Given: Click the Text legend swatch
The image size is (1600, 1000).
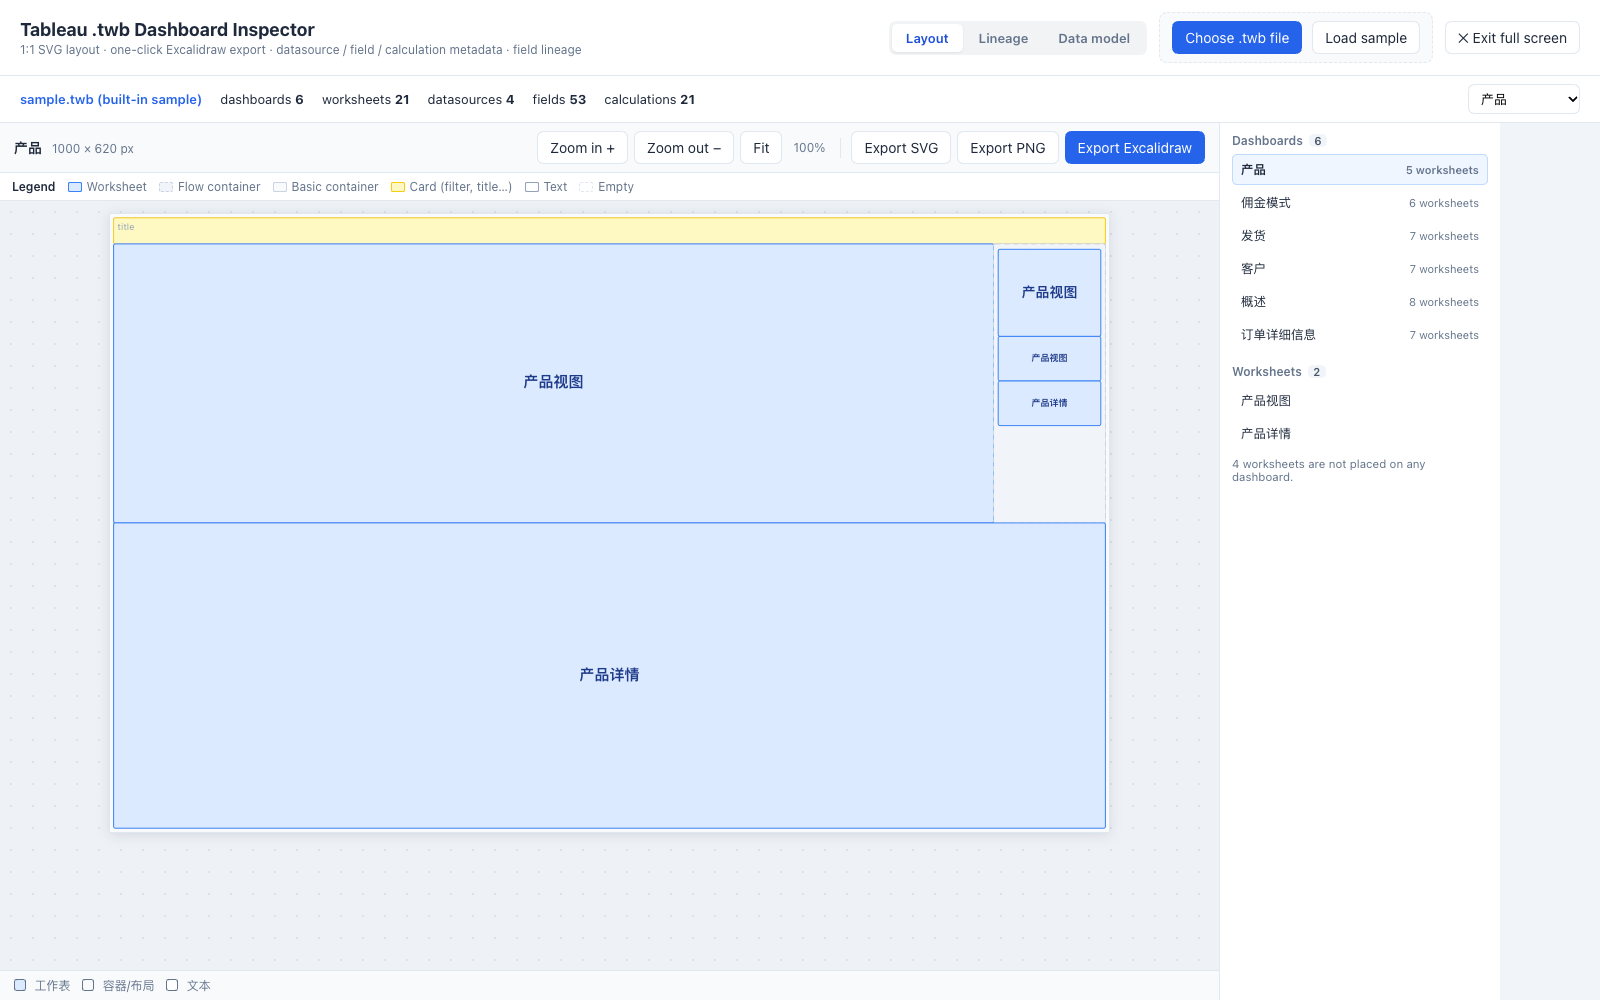Looking at the screenshot, I should pyautogui.click(x=532, y=187).
